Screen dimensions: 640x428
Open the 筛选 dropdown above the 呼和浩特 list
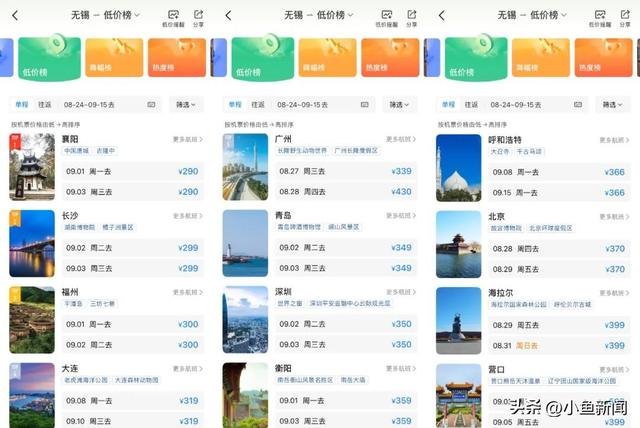[613, 104]
